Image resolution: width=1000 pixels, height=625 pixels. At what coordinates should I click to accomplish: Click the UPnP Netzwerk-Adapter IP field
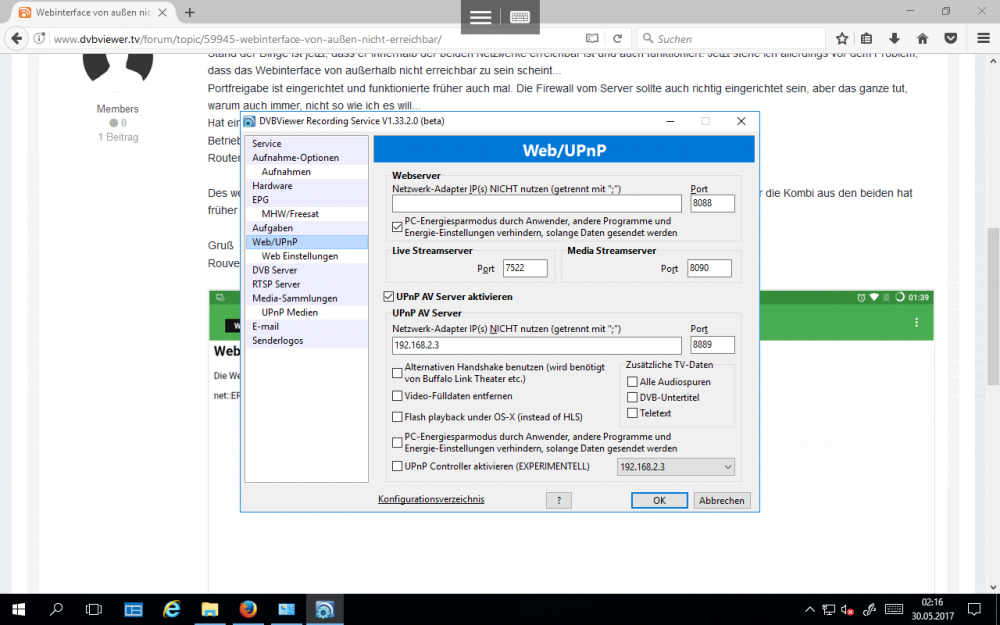click(537, 345)
